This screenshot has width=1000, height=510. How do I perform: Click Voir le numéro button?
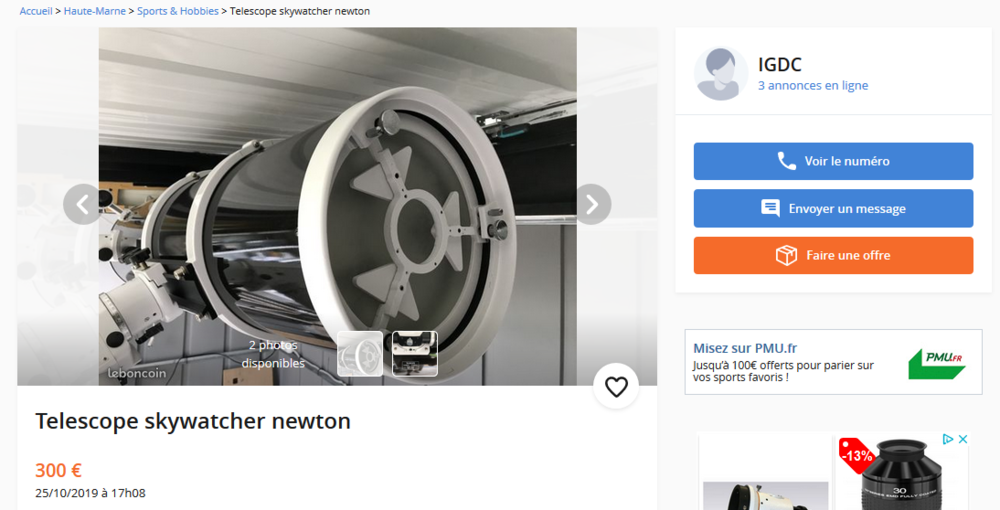(x=833, y=161)
